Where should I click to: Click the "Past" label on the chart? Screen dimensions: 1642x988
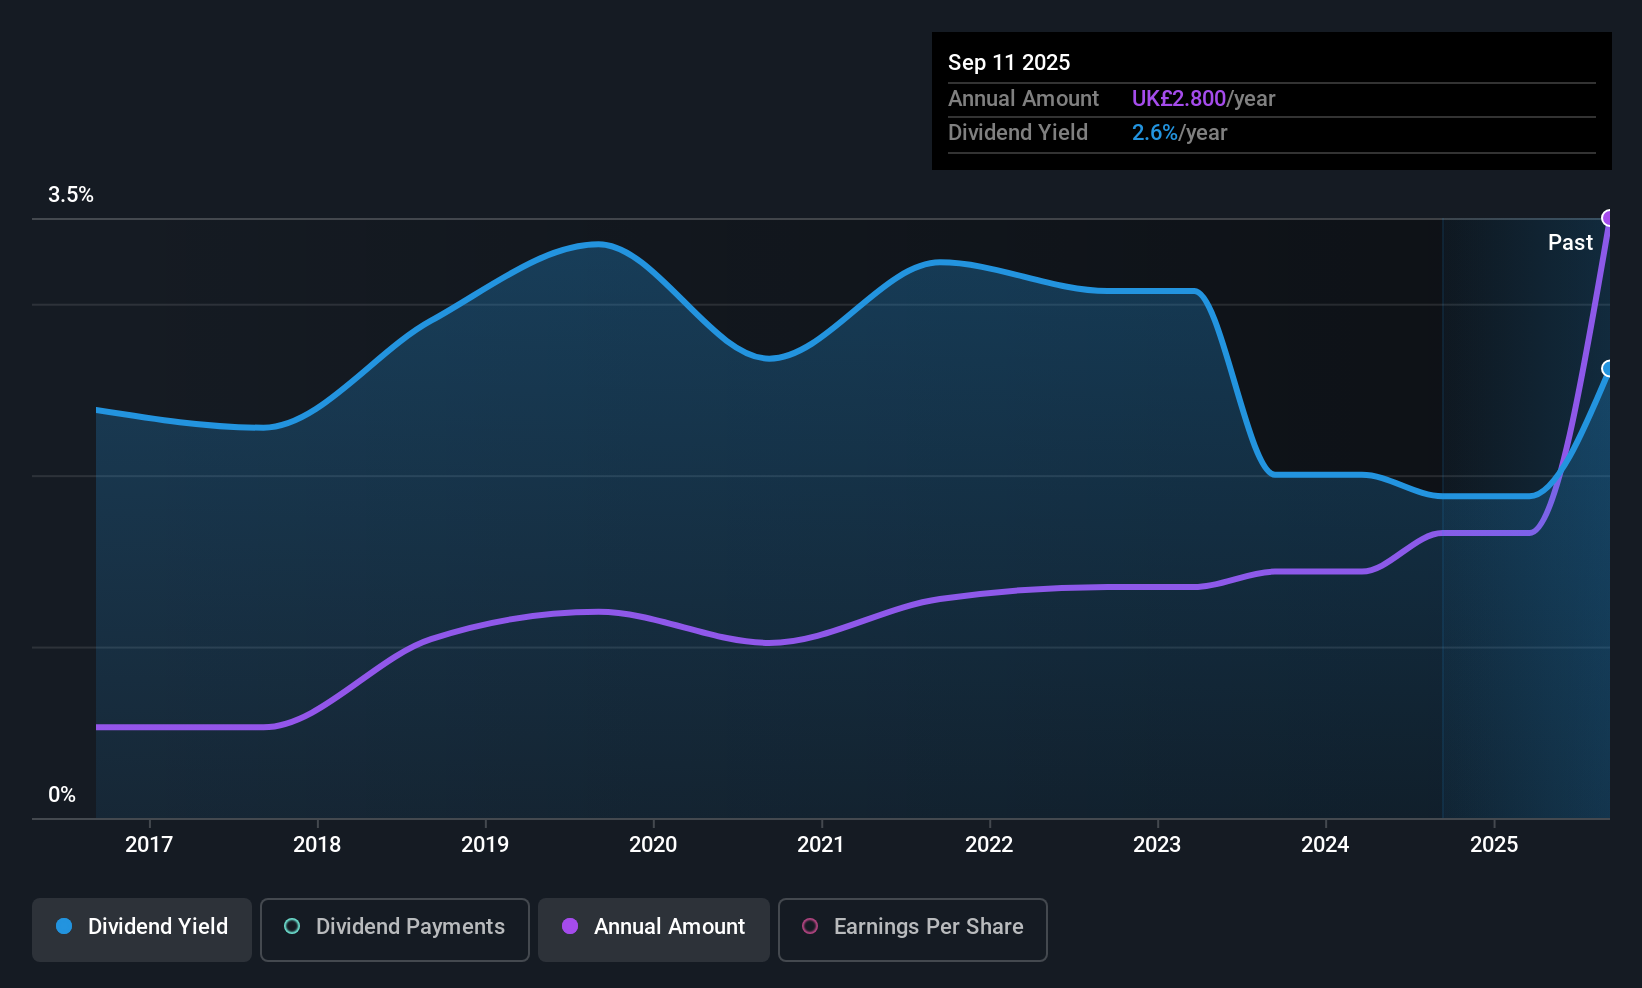1570,242
